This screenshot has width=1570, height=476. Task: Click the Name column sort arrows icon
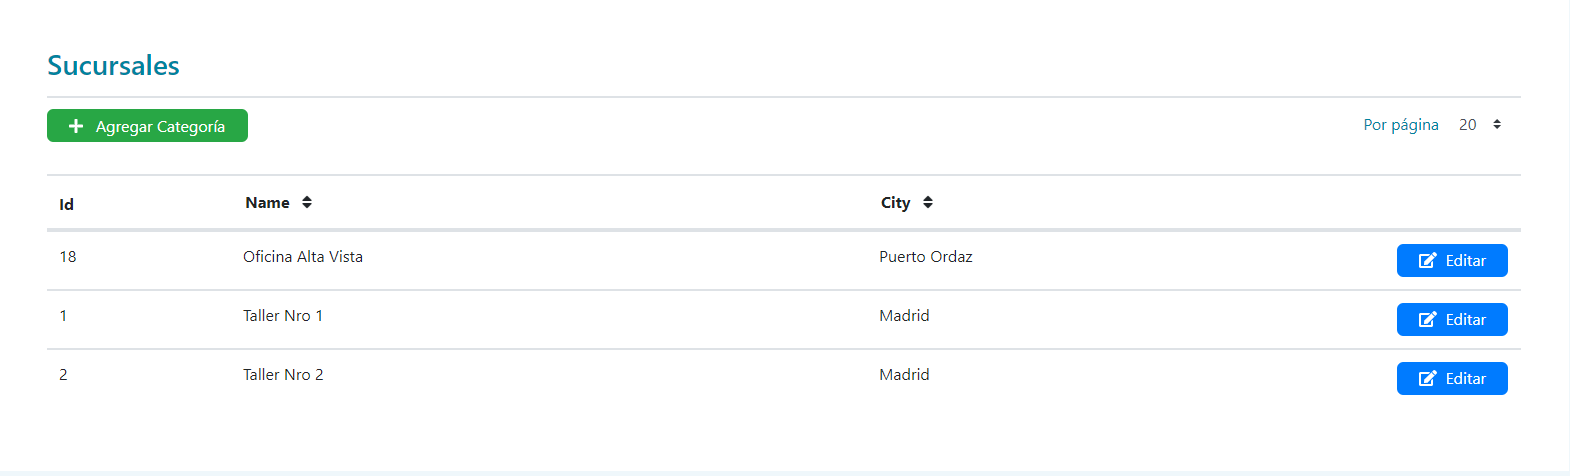pos(307,202)
